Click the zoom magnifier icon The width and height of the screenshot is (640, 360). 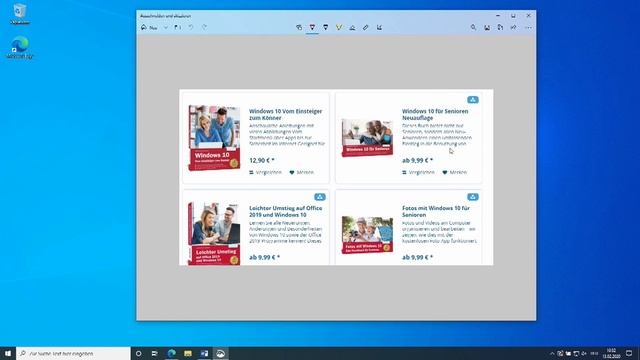473,27
